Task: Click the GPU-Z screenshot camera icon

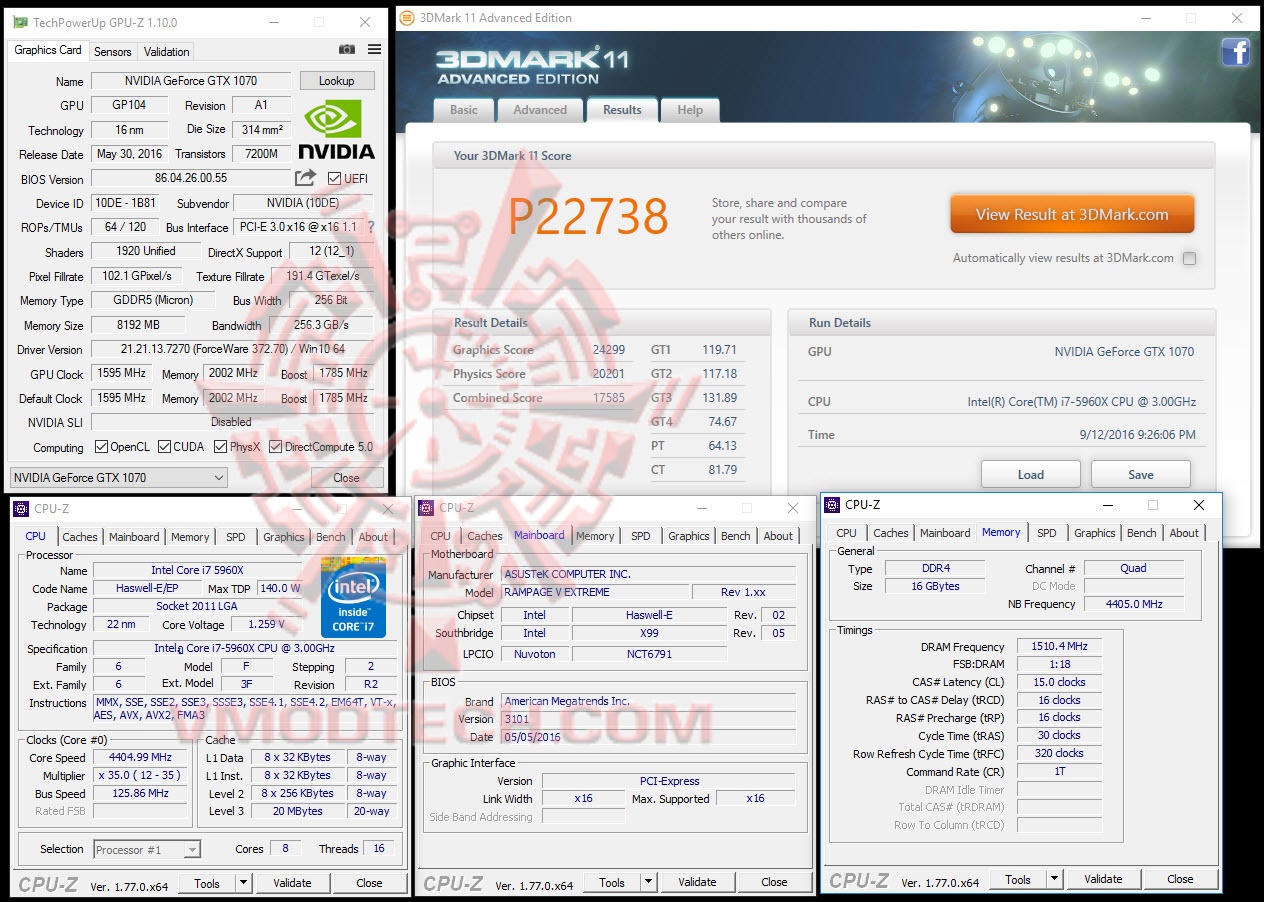Action: pos(347,50)
